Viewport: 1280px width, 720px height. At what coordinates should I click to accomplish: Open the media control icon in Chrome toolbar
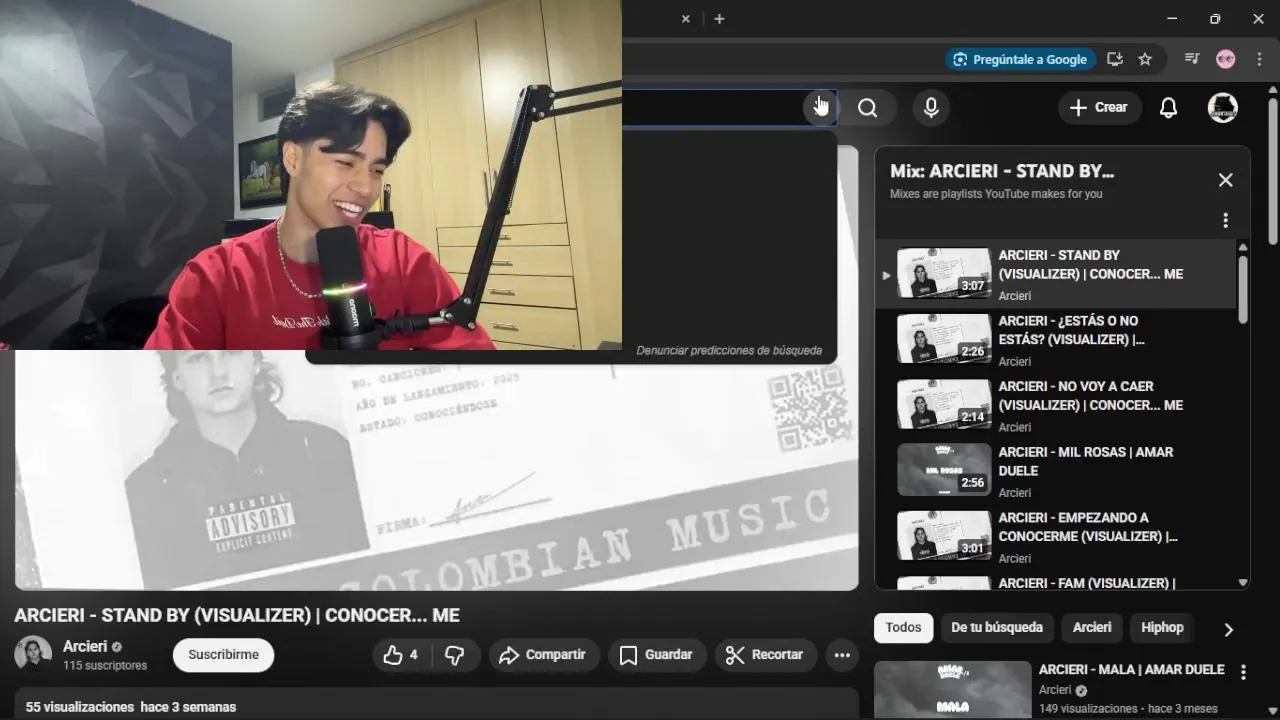(x=1191, y=59)
